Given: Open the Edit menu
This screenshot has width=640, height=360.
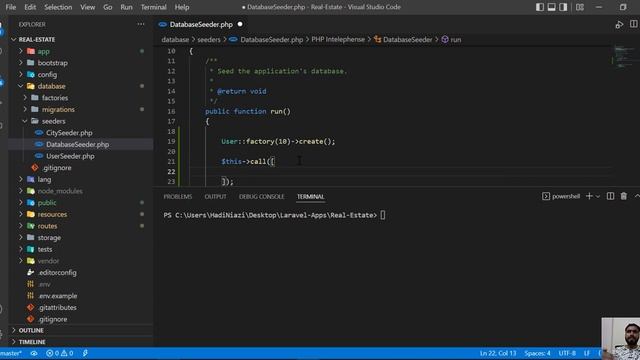Looking at the screenshot, I should click(30, 7).
